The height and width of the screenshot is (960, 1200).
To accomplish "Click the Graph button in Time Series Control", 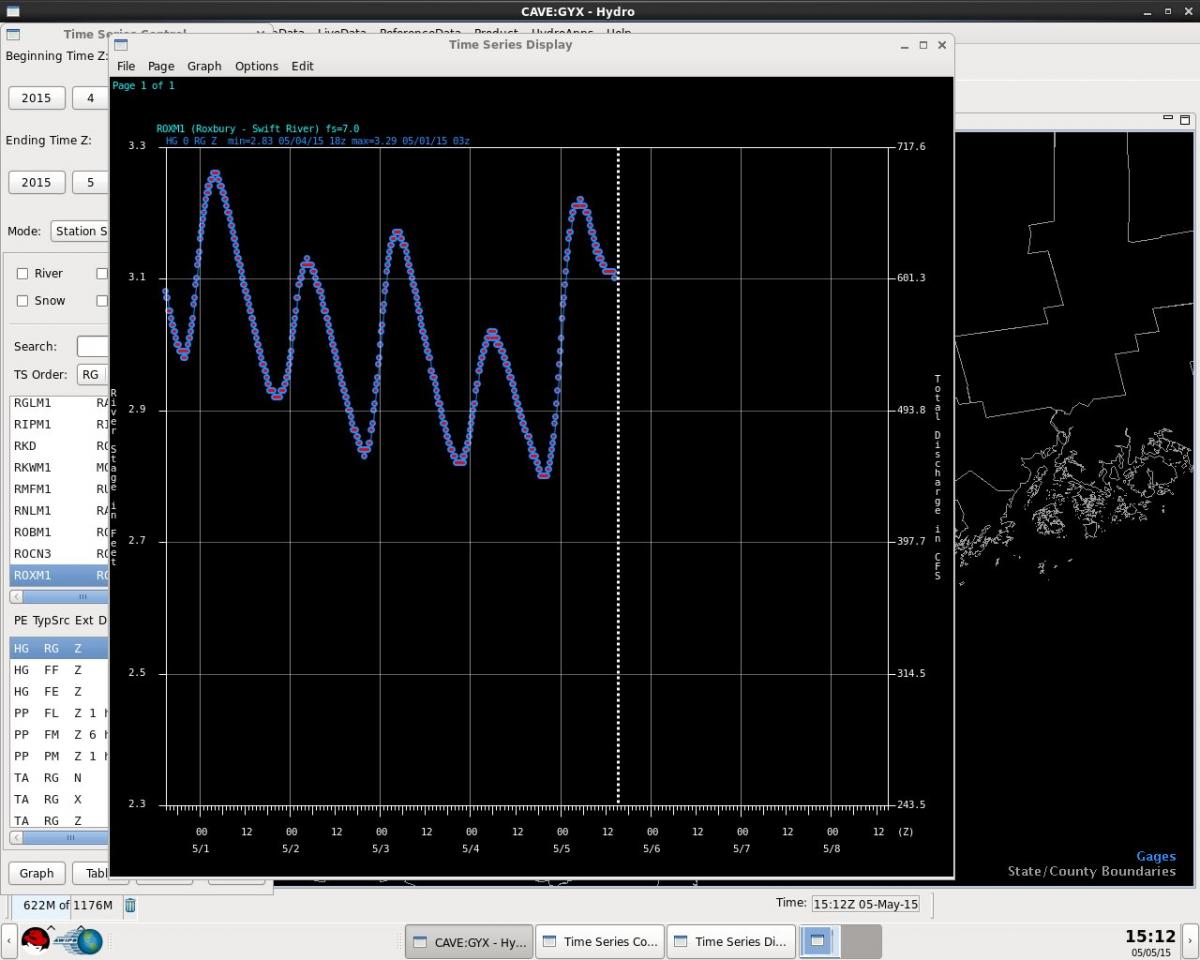I will pyautogui.click(x=37, y=873).
